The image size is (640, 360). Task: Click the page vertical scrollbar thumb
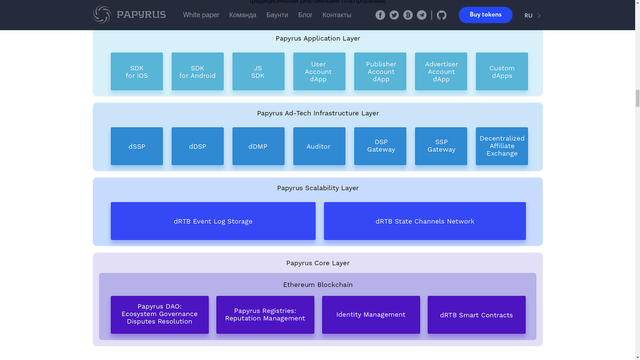click(x=637, y=98)
